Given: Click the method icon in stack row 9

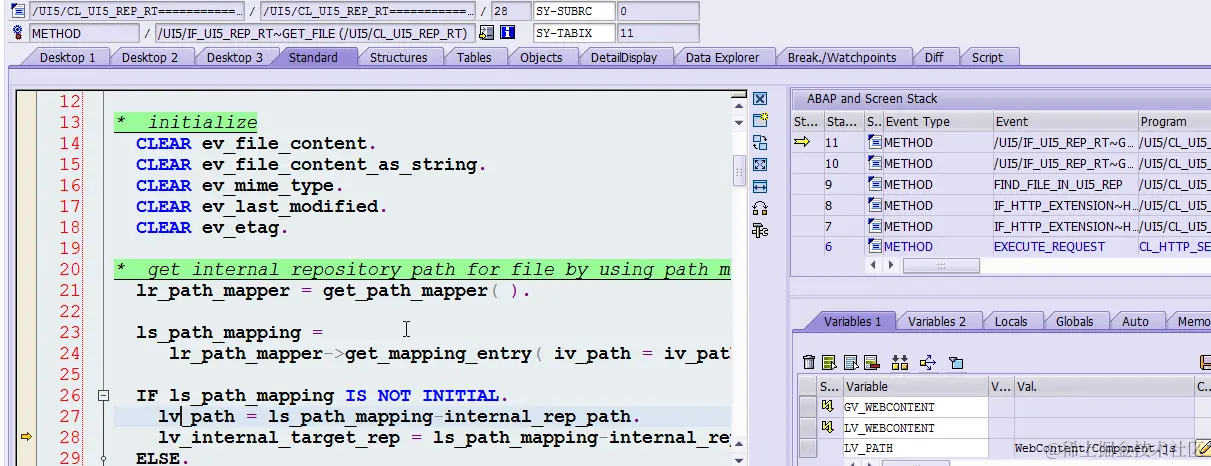Looking at the screenshot, I should [875, 184].
